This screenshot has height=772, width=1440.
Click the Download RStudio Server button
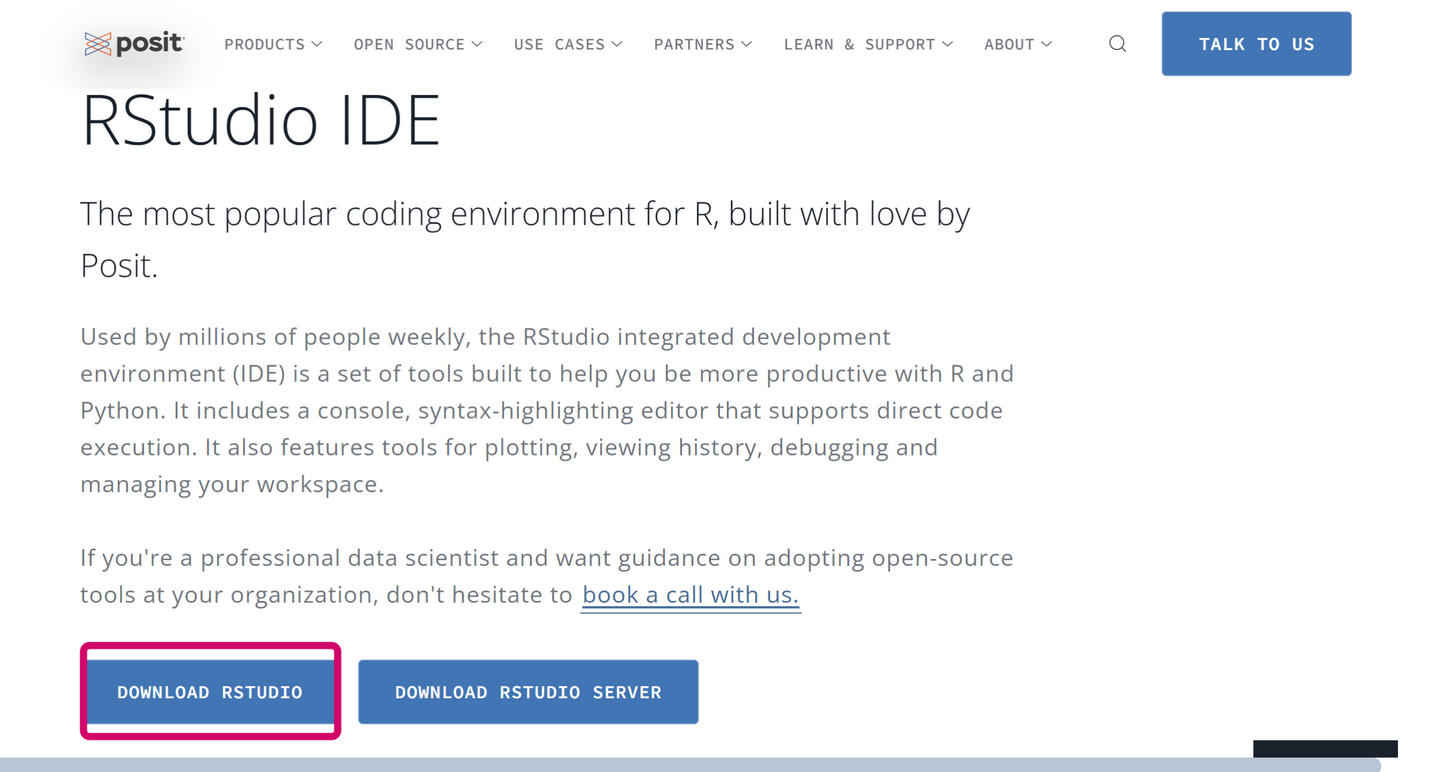tap(528, 692)
